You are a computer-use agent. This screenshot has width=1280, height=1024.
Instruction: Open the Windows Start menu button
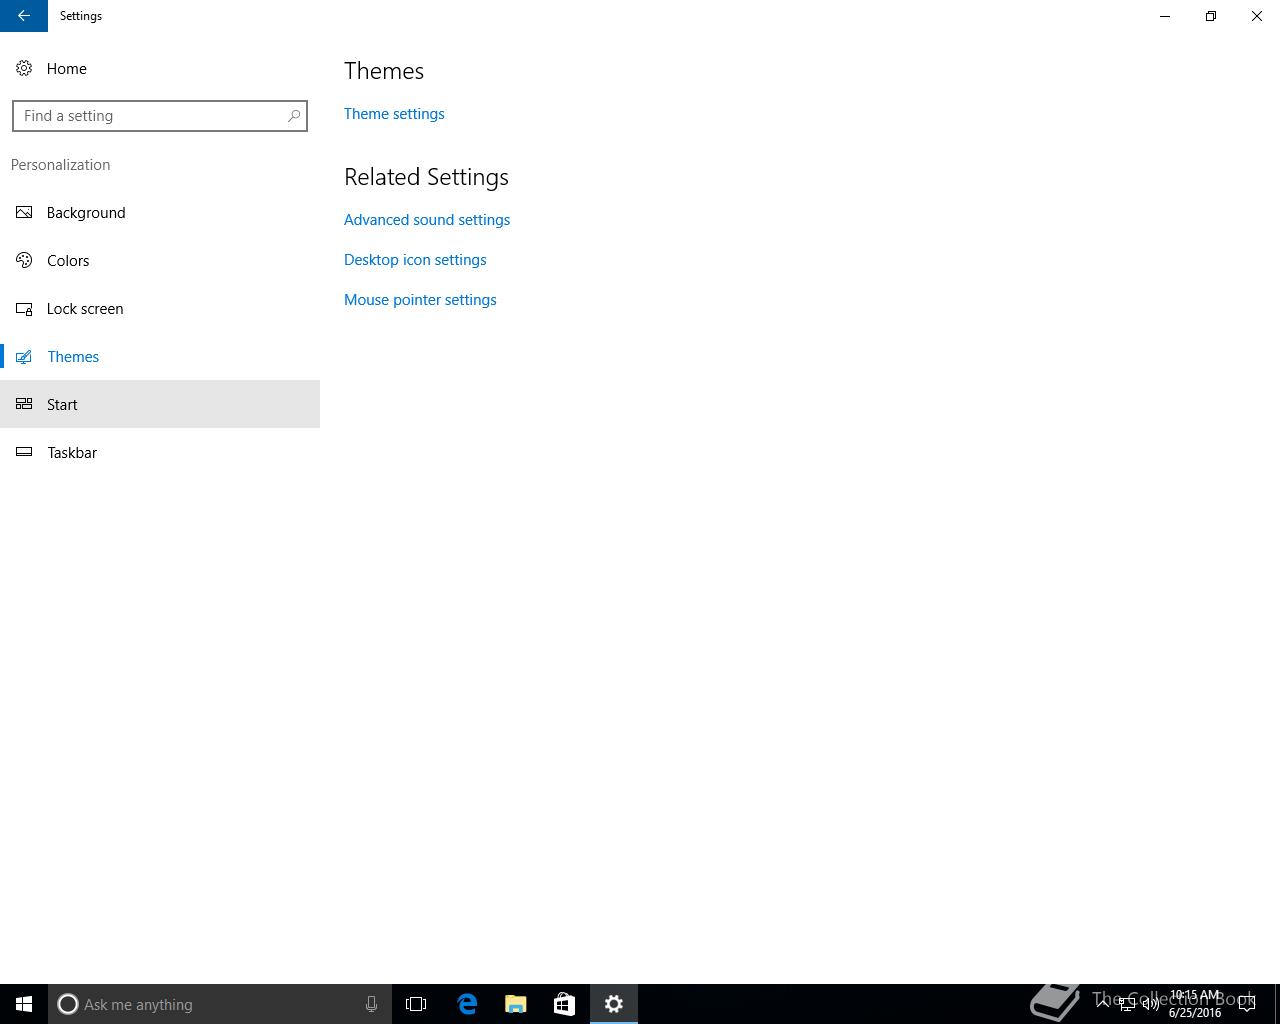click(24, 1004)
